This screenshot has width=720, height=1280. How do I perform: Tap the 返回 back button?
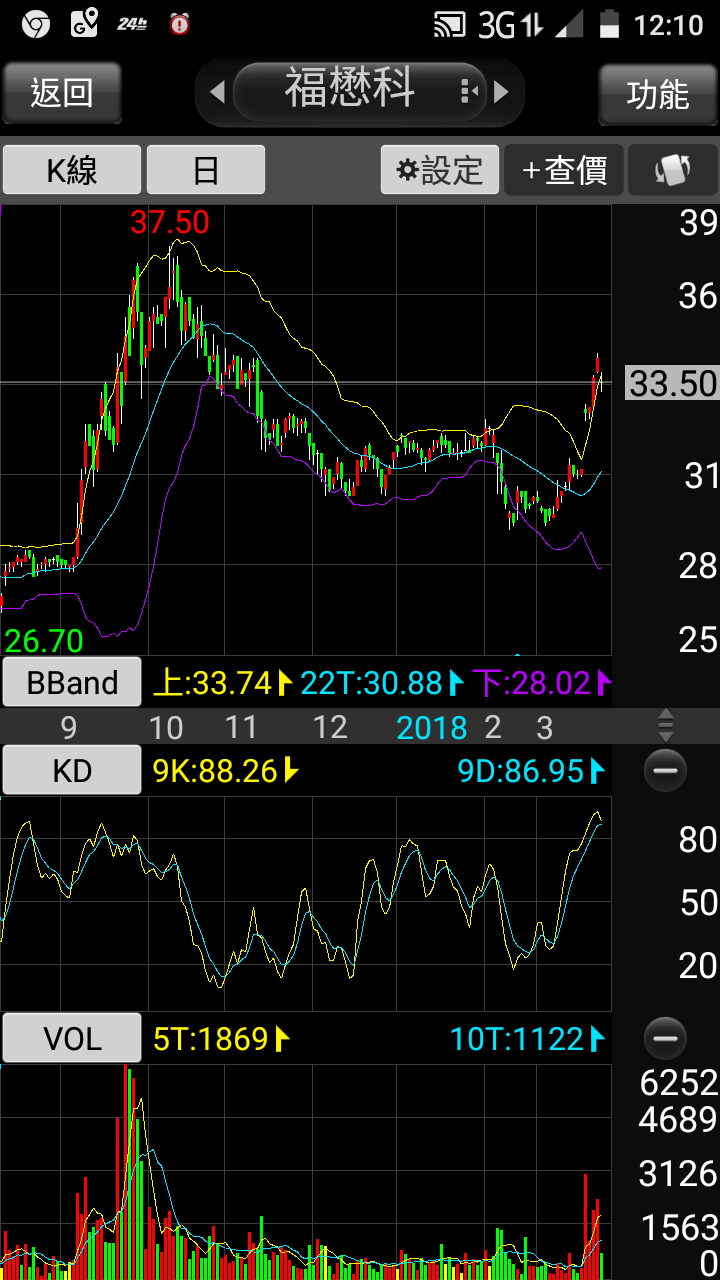pyautogui.click(x=62, y=93)
